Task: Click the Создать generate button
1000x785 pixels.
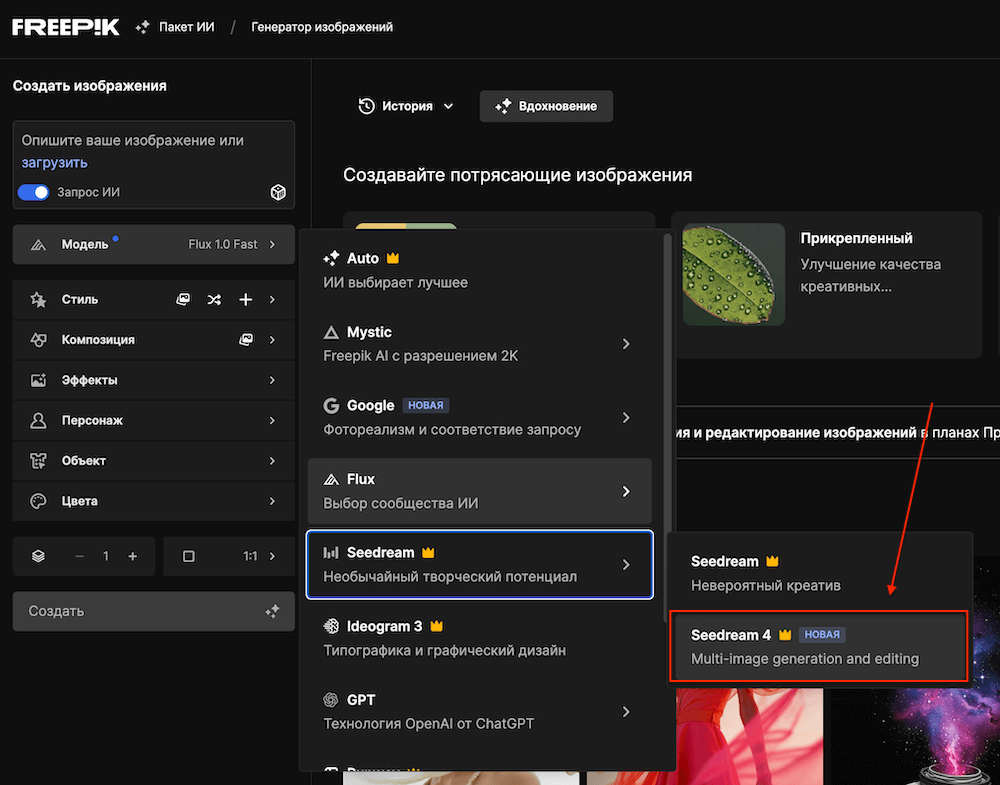Action: click(x=154, y=611)
